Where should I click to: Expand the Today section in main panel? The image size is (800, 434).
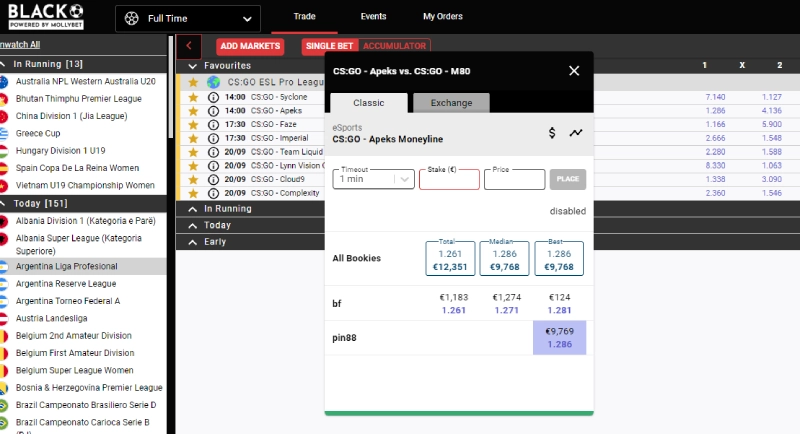[192, 225]
